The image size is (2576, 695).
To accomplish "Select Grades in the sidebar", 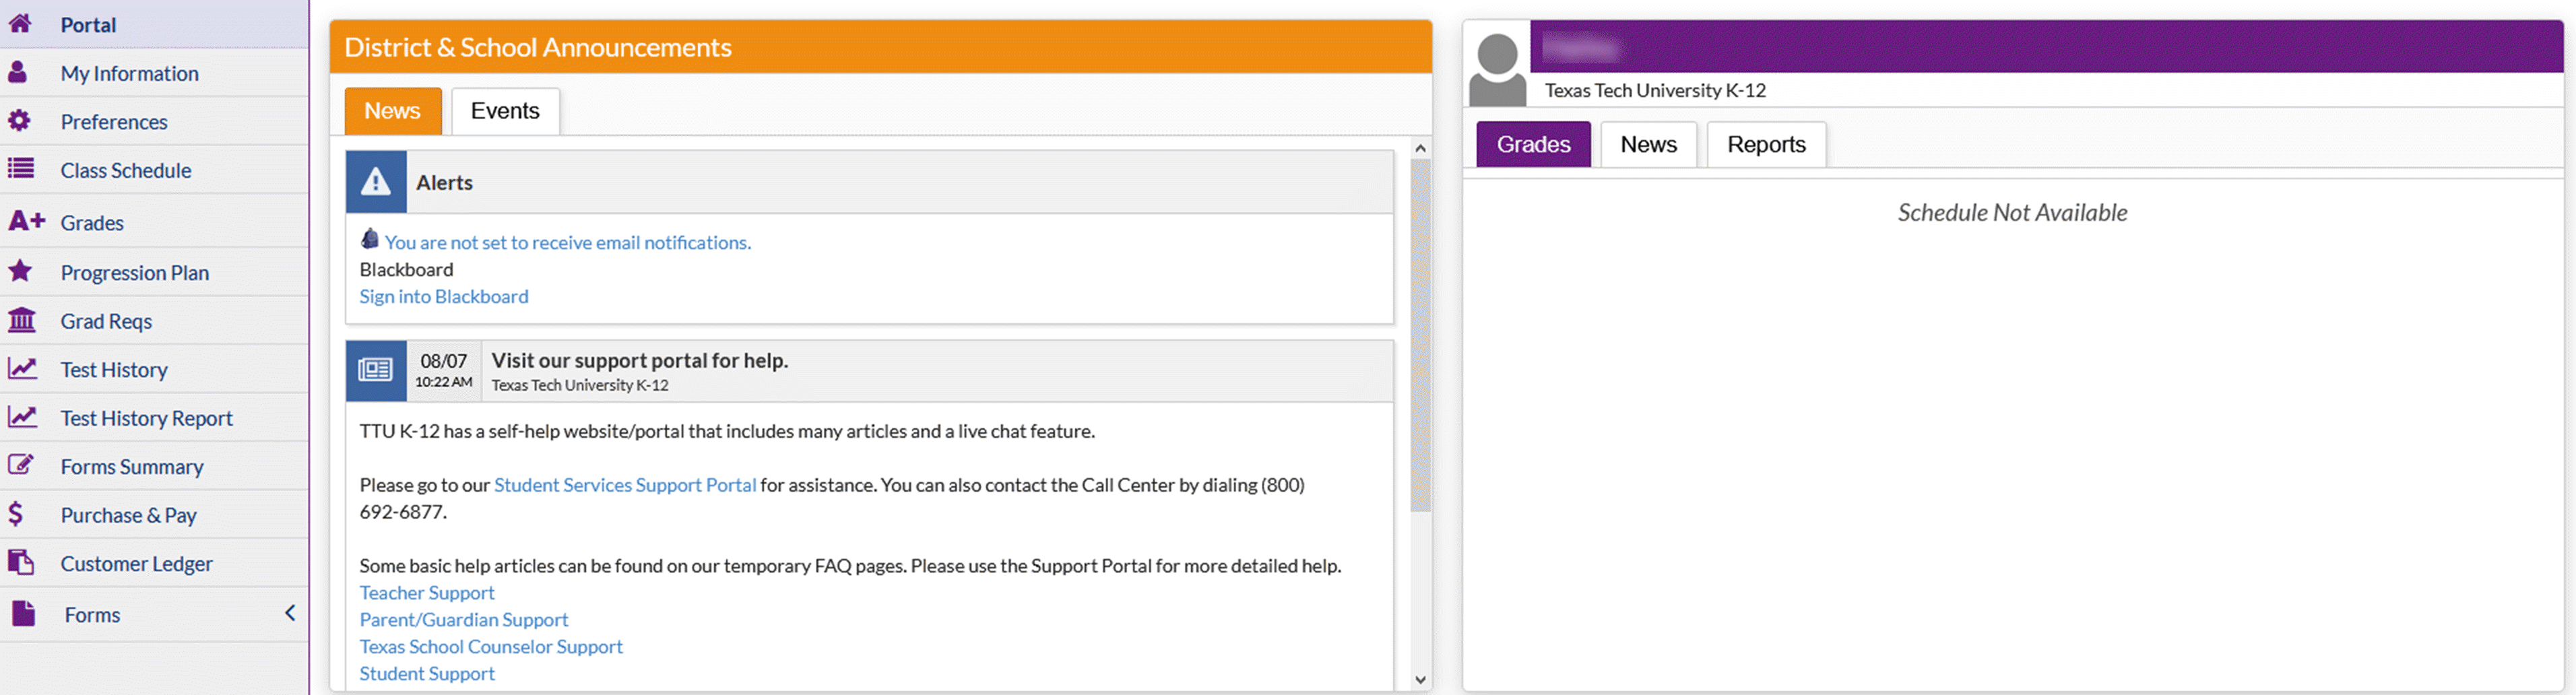I will pos(154,221).
